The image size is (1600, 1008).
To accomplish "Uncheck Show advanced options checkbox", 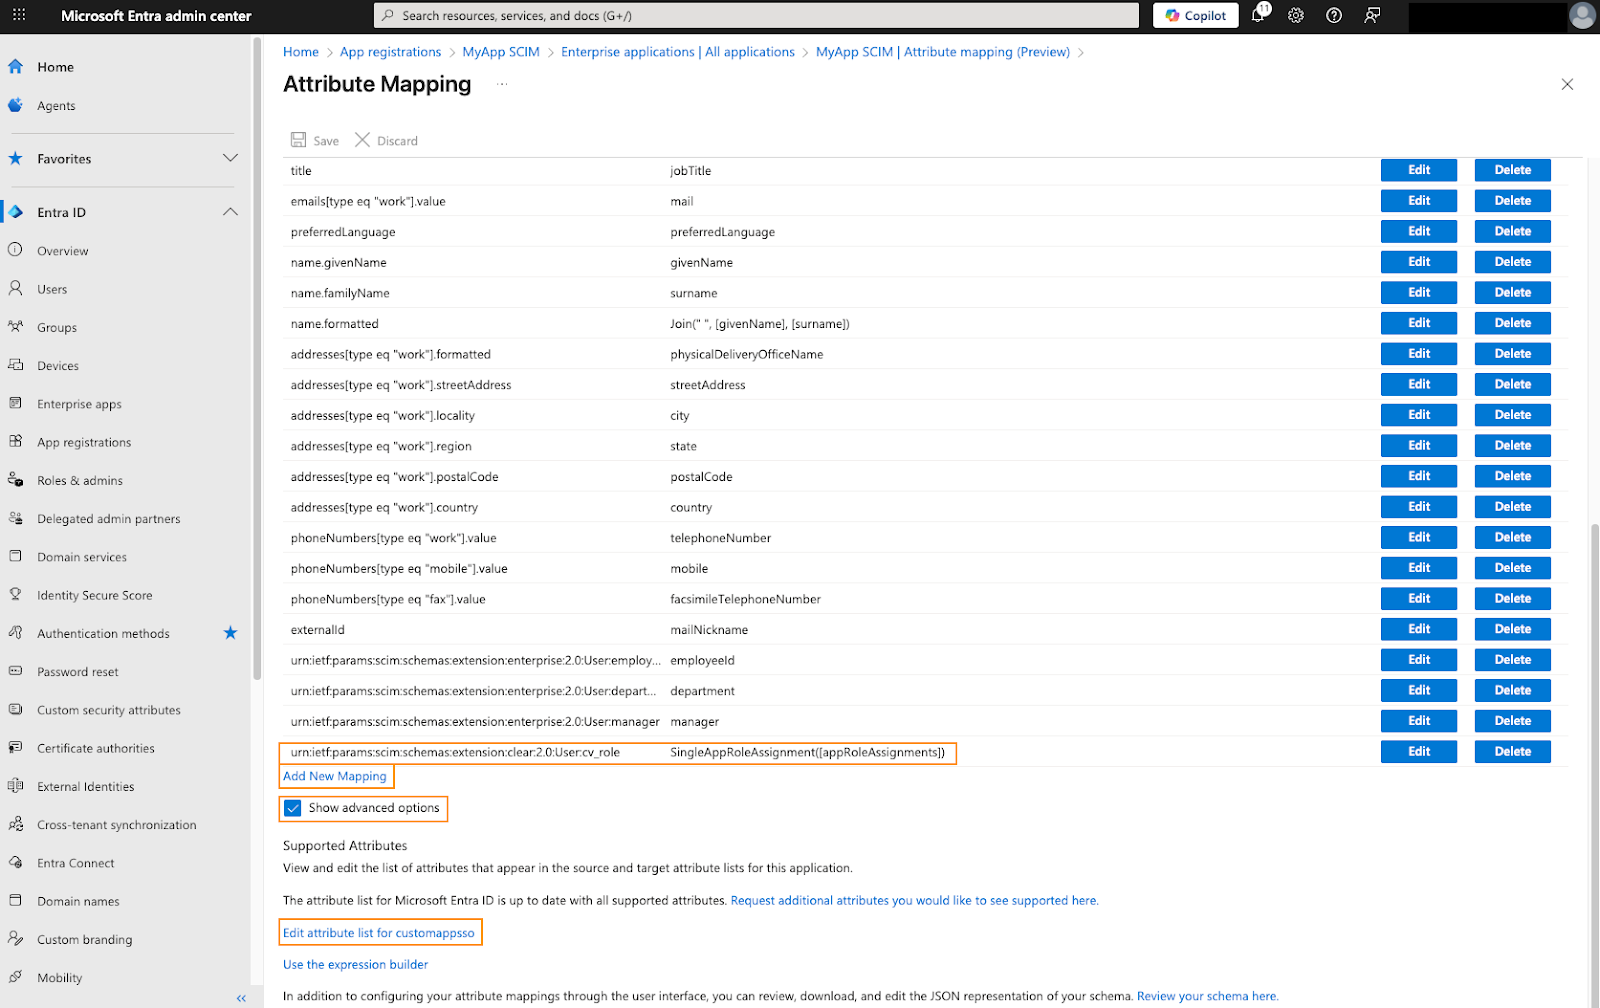I will 293,808.
